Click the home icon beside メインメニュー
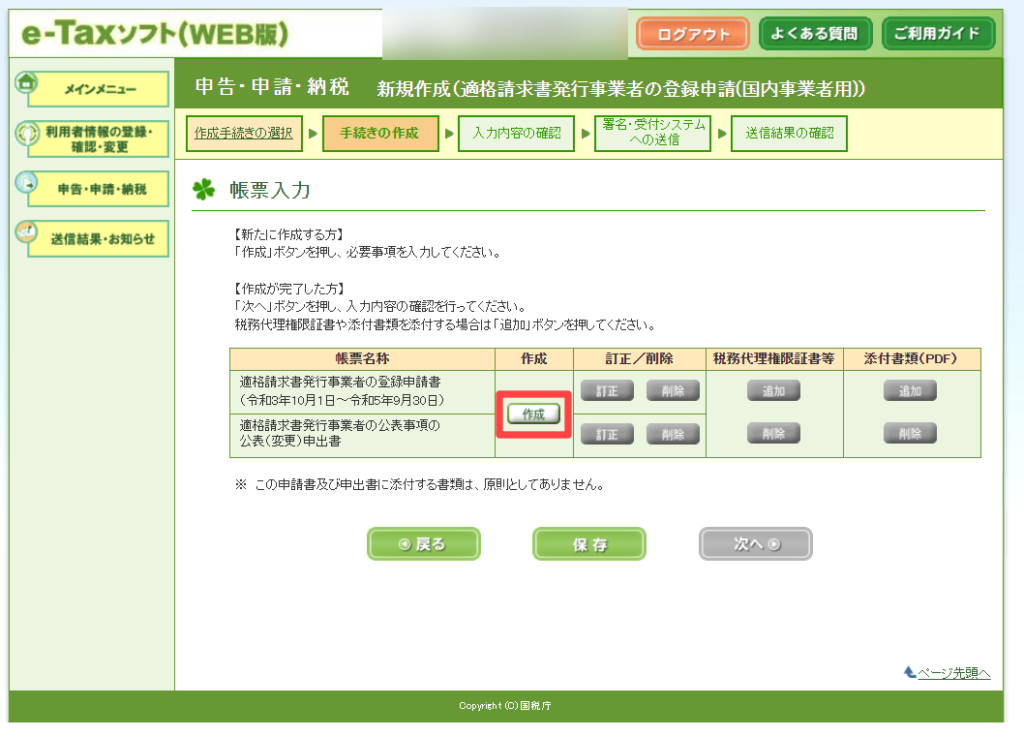The image size is (1024, 737). (27, 82)
